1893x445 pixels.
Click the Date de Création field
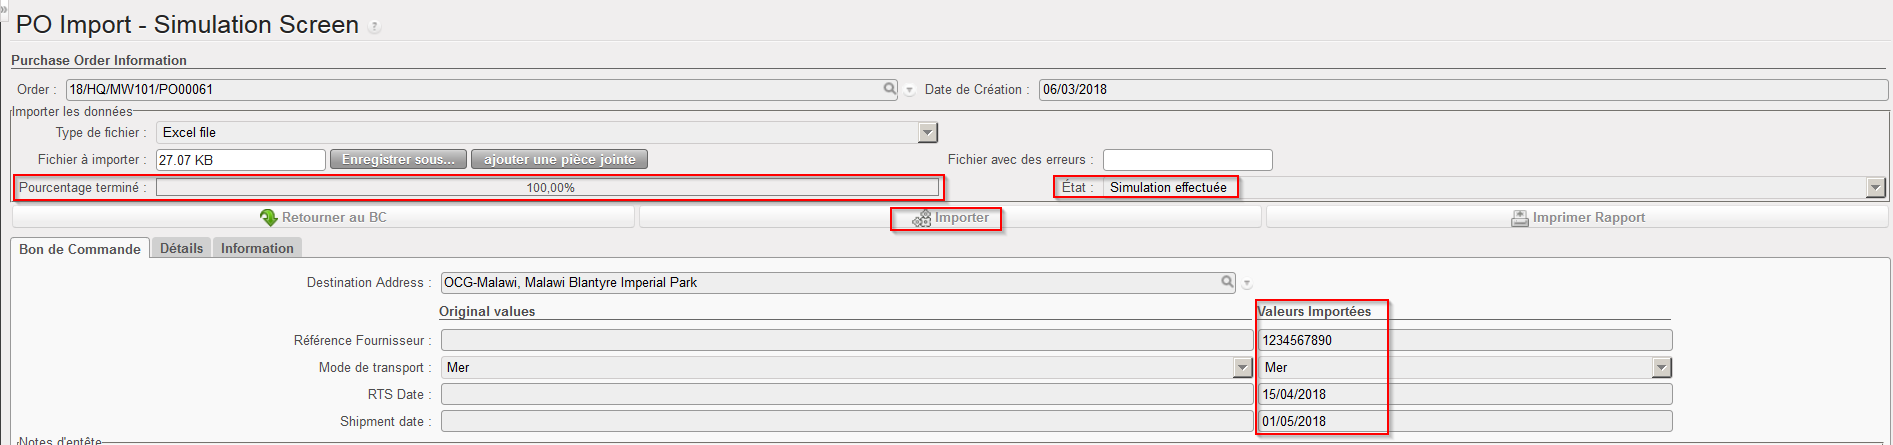(x=1463, y=89)
